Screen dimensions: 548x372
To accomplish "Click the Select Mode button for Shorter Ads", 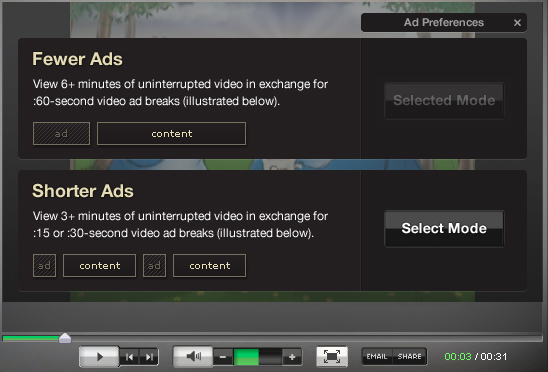I will coord(444,229).
